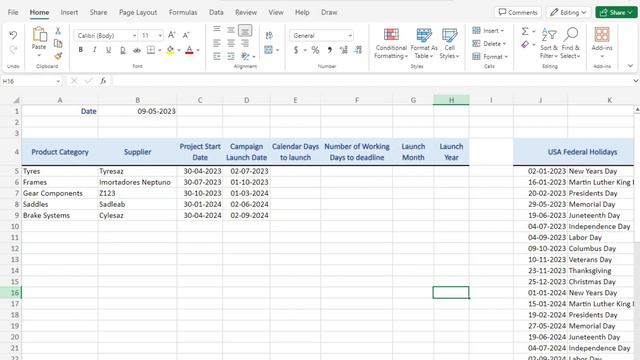Click the Borders icon
This screenshot has height=360, width=640.
coord(151,50)
